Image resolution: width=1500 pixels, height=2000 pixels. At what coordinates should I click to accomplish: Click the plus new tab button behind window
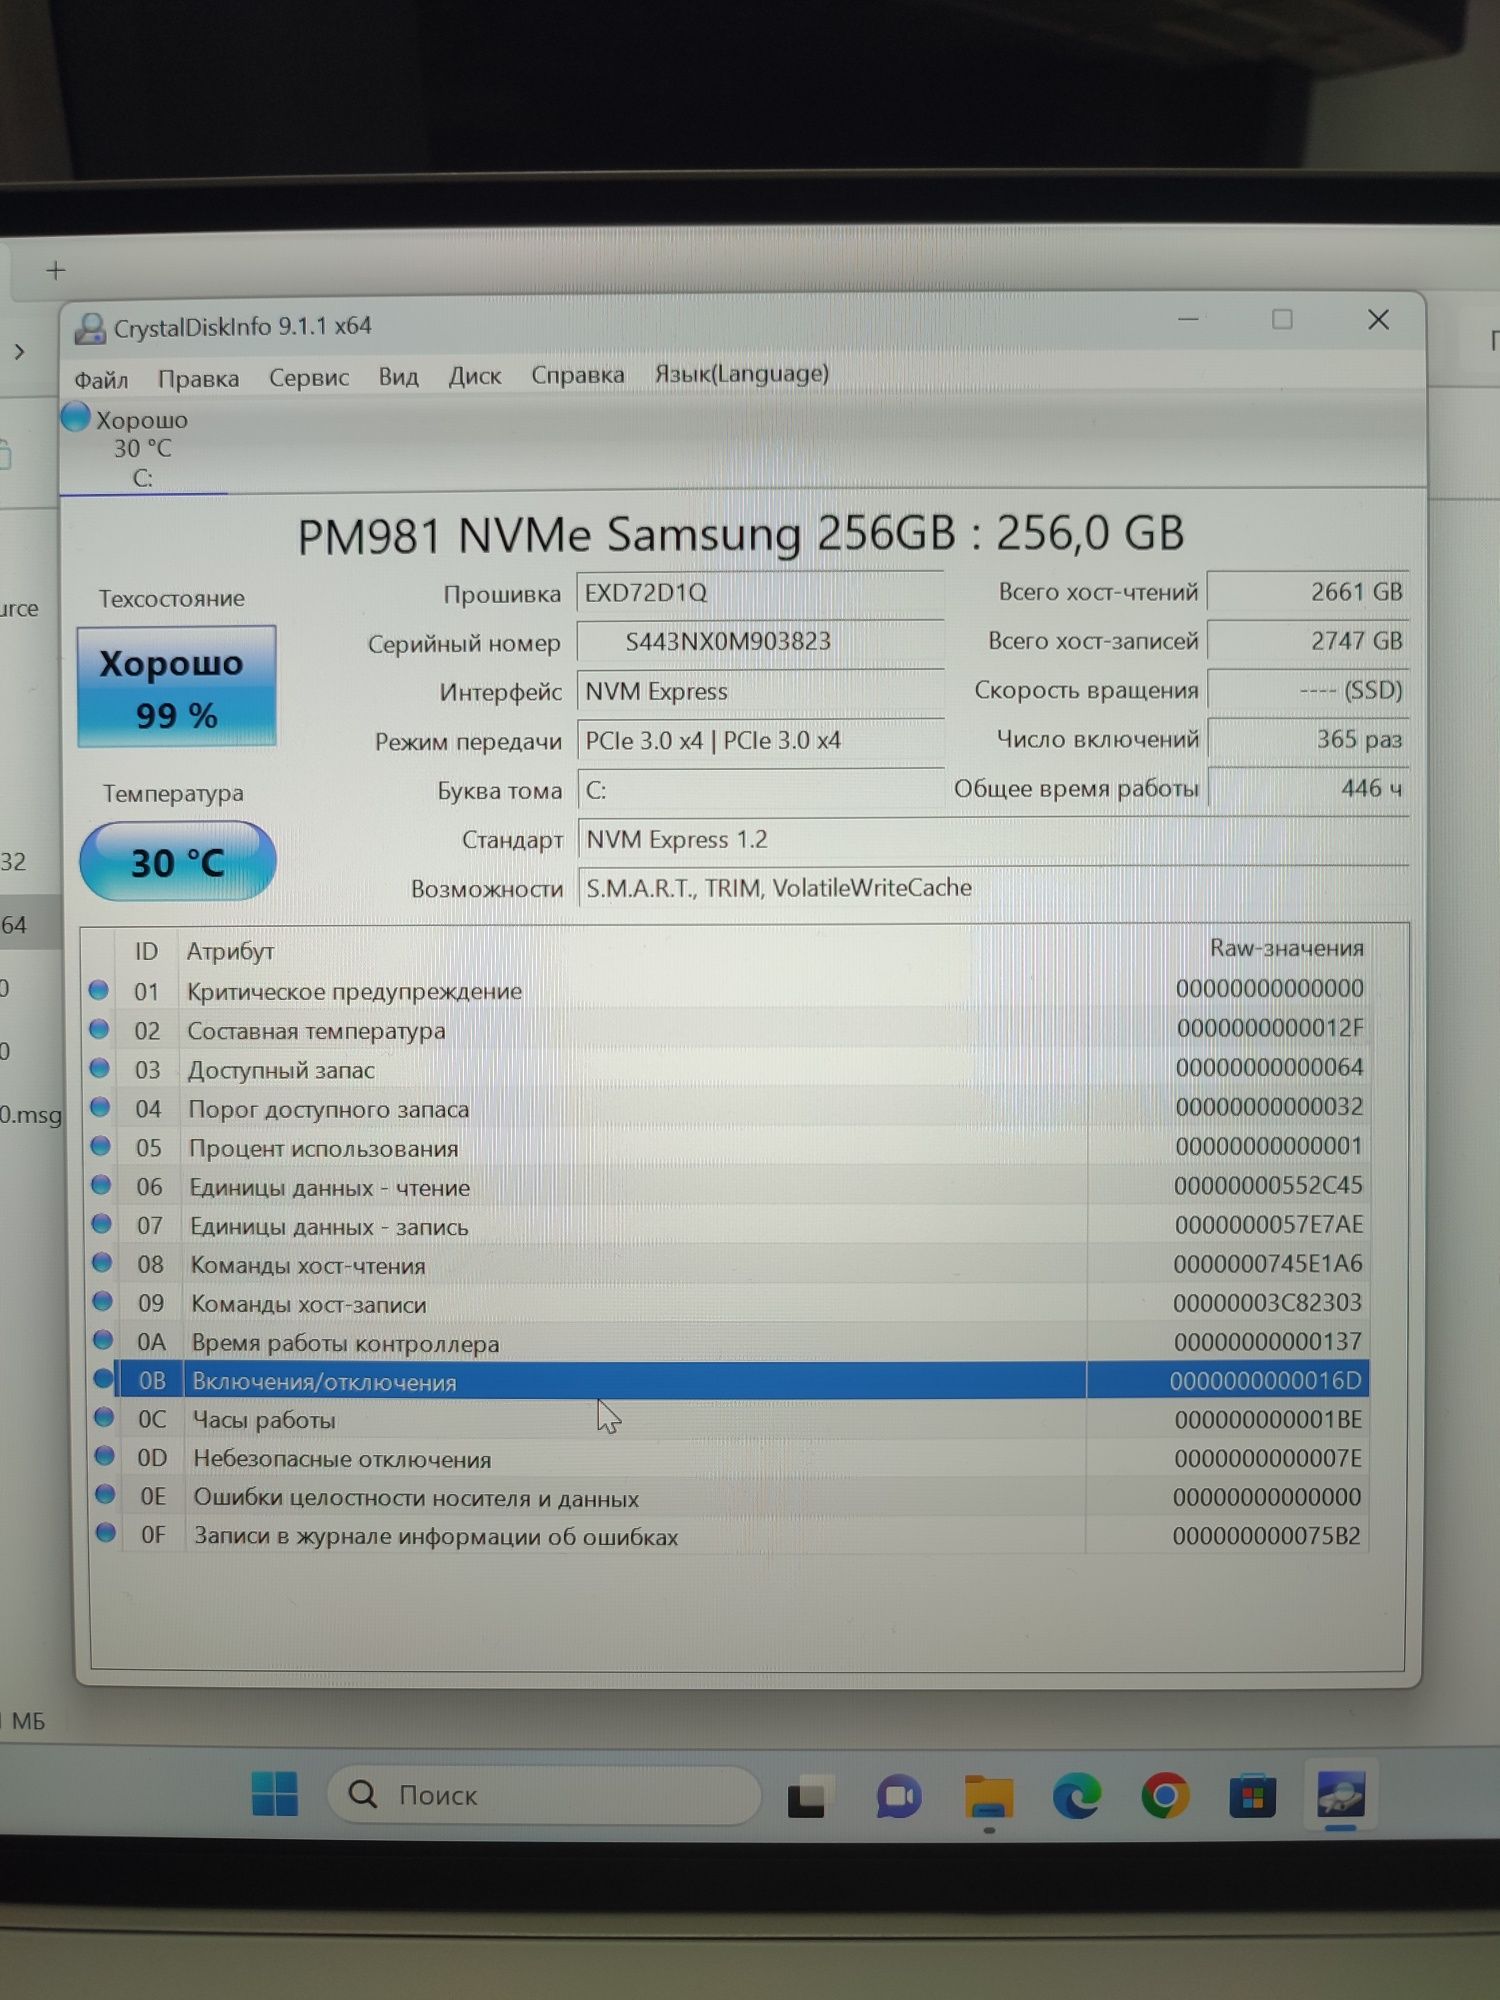56,270
